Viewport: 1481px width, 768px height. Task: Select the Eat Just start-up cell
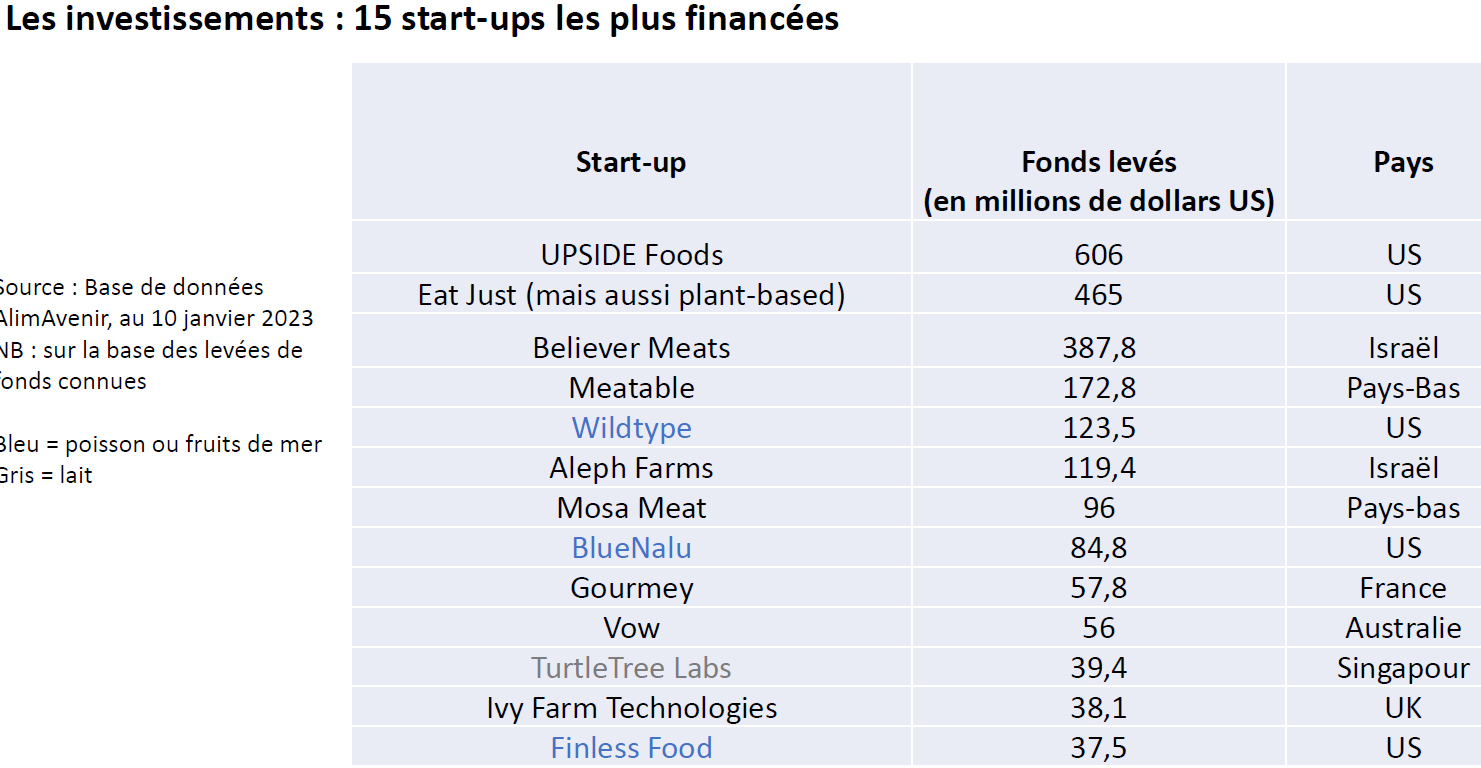tap(631, 295)
